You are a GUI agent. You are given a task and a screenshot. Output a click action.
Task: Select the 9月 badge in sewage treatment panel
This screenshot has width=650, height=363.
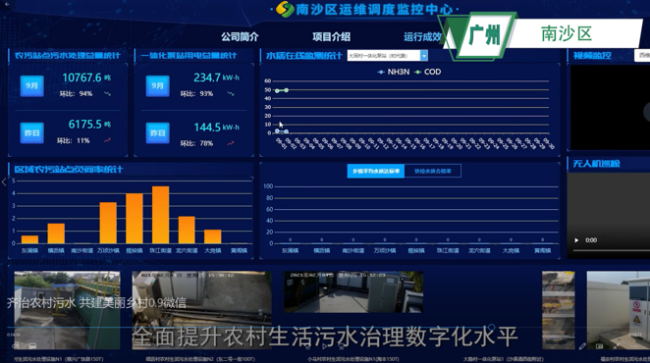click(x=32, y=86)
